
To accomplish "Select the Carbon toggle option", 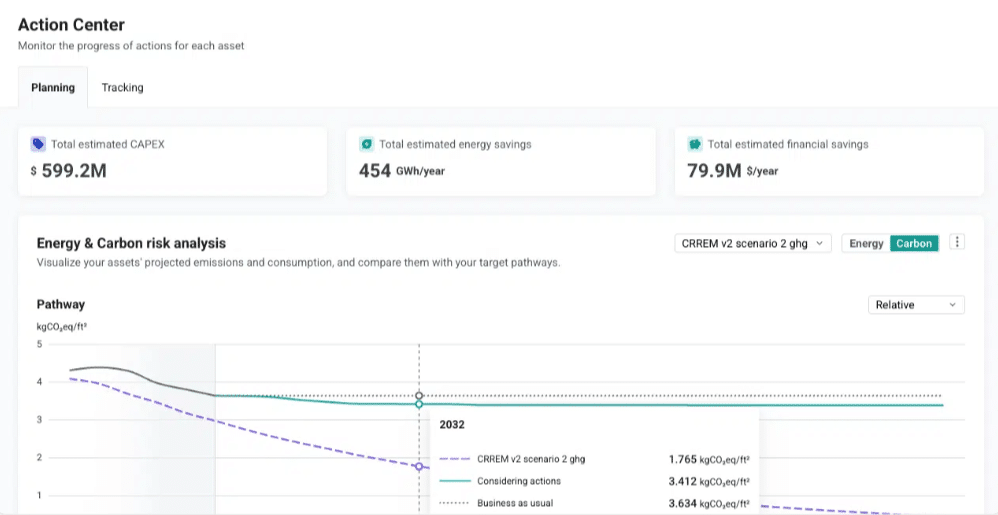I will pyautogui.click(x=914, y=243).
